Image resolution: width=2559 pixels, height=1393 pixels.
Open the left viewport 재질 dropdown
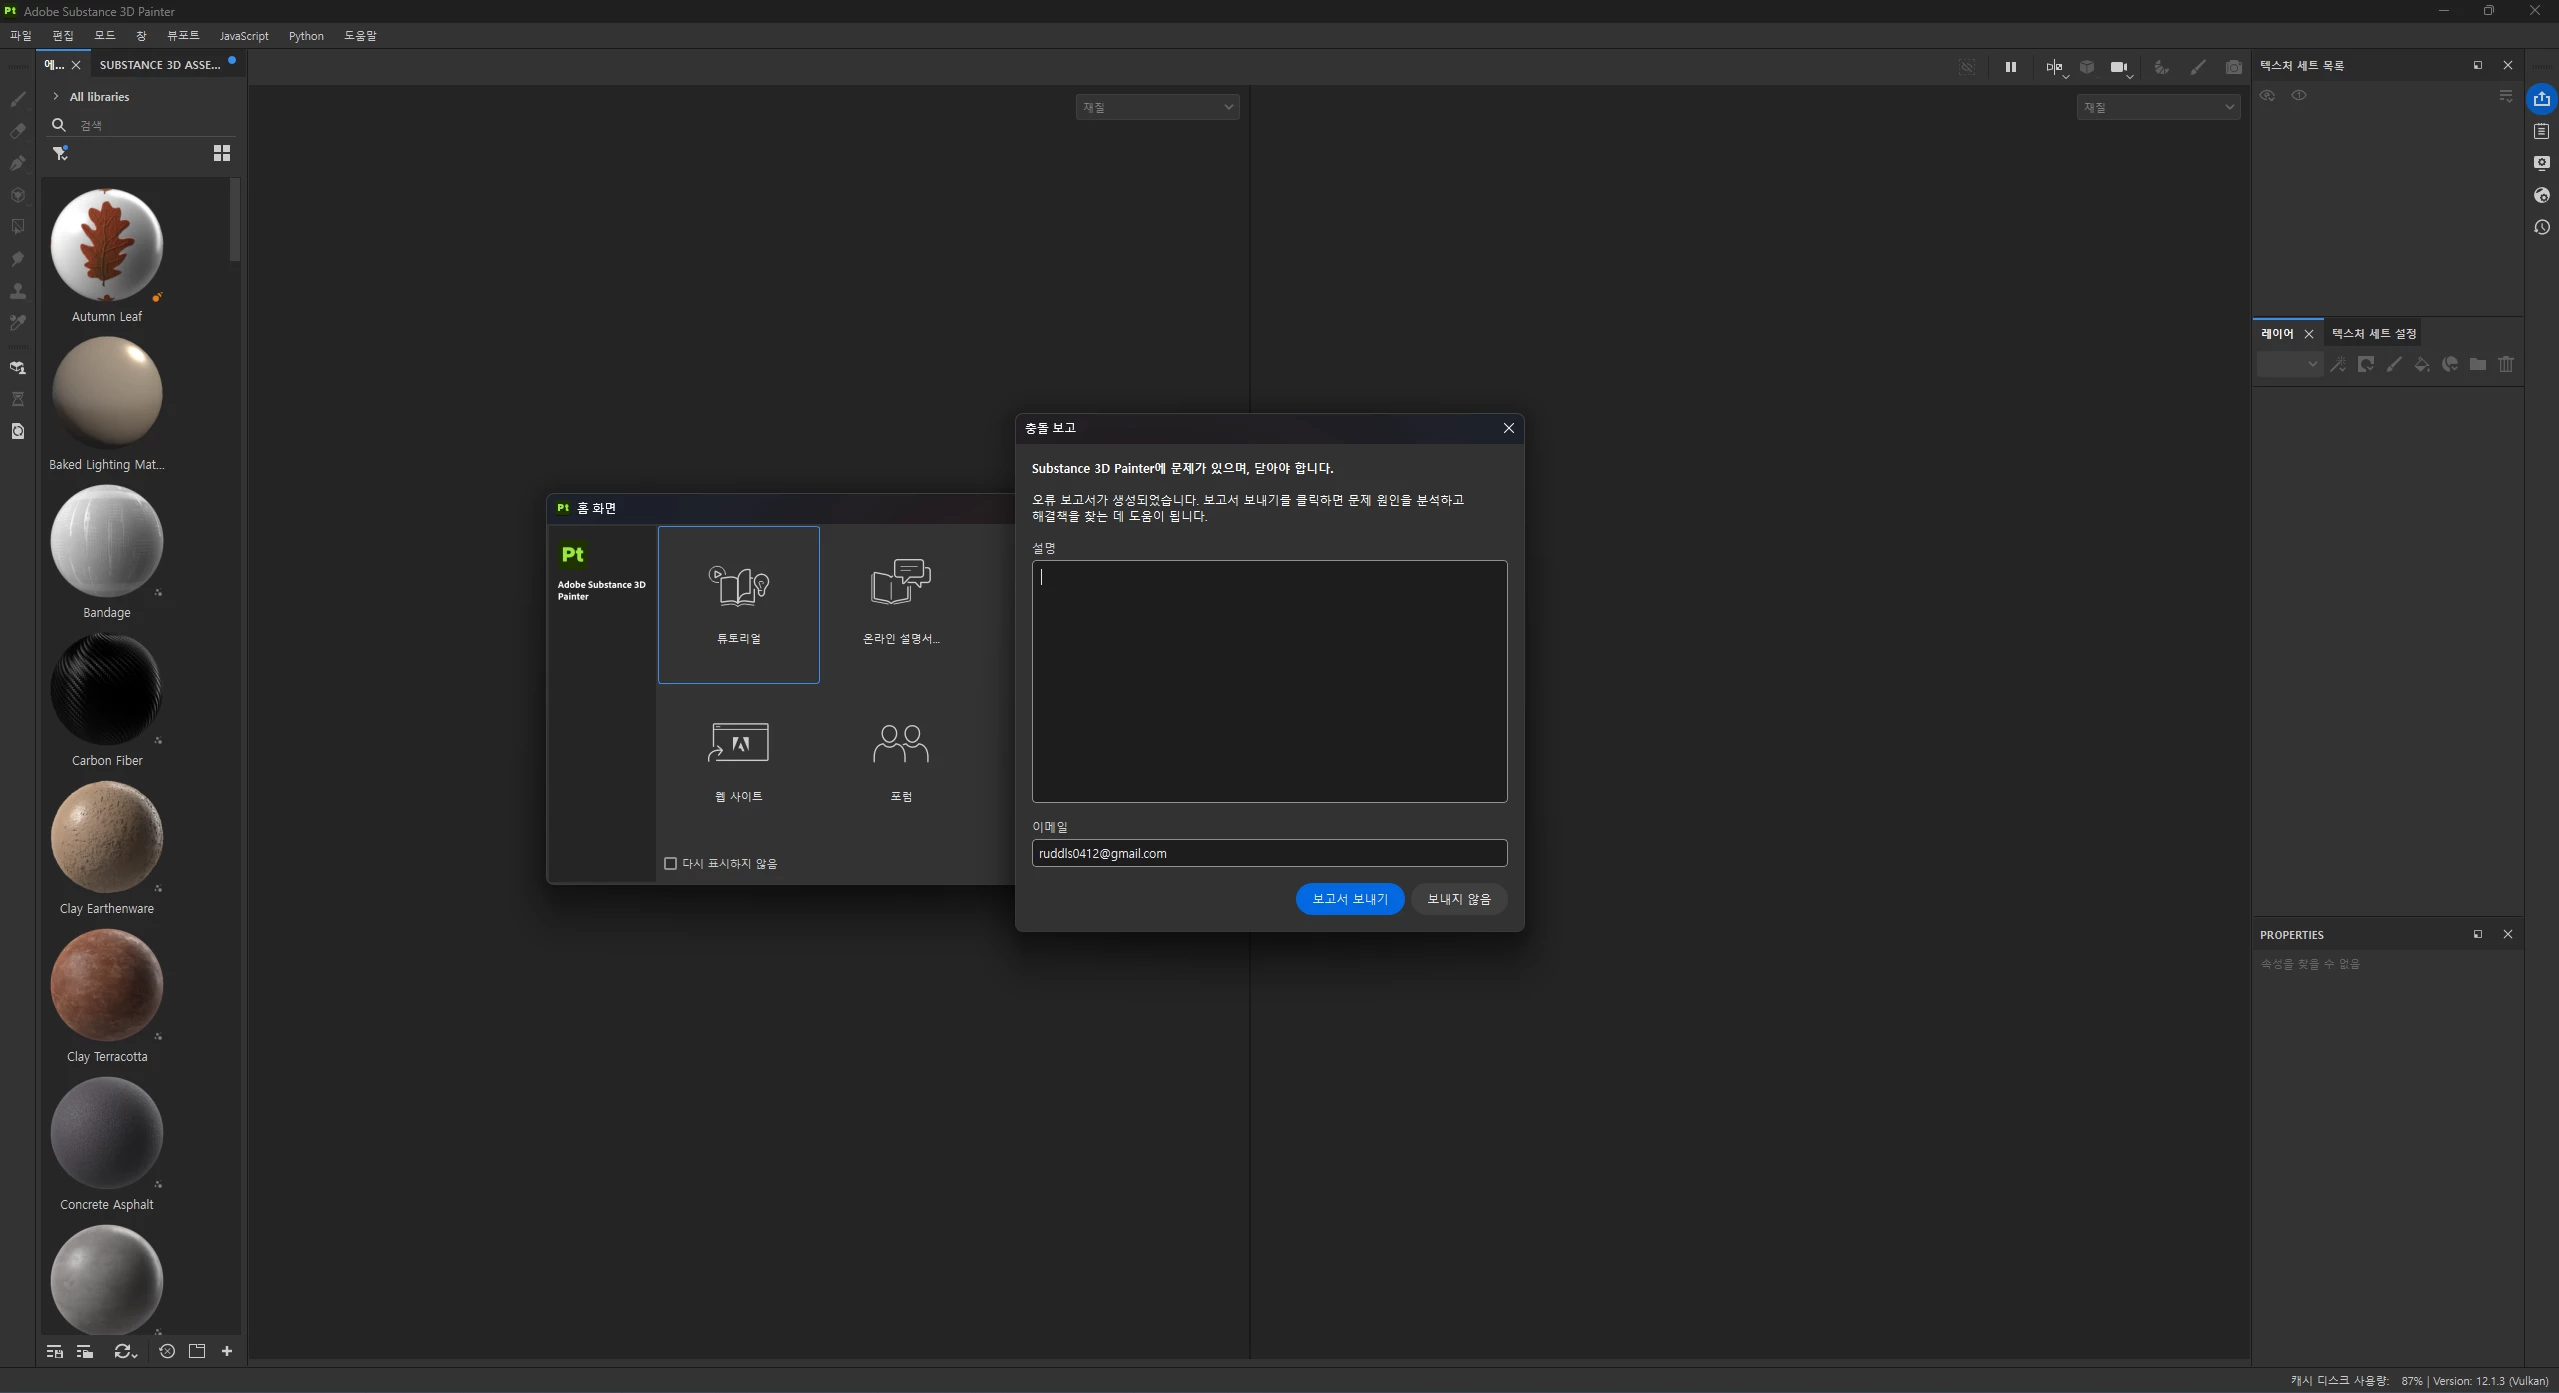tap(1157, 107)
